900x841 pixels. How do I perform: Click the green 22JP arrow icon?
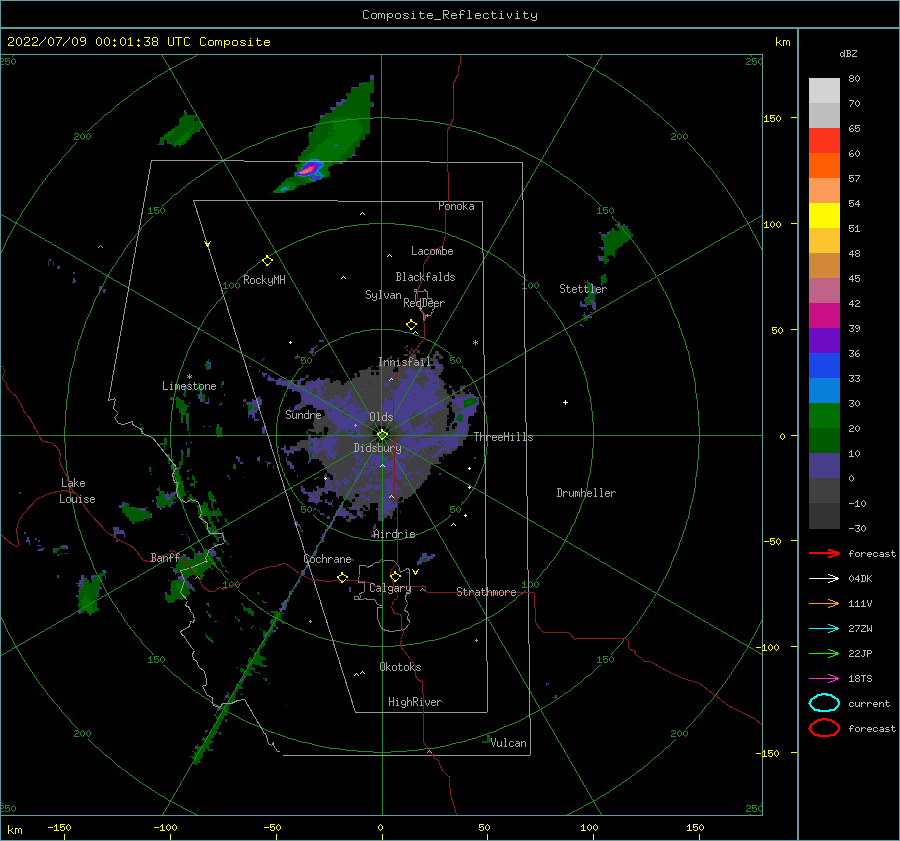pos(824,653)
